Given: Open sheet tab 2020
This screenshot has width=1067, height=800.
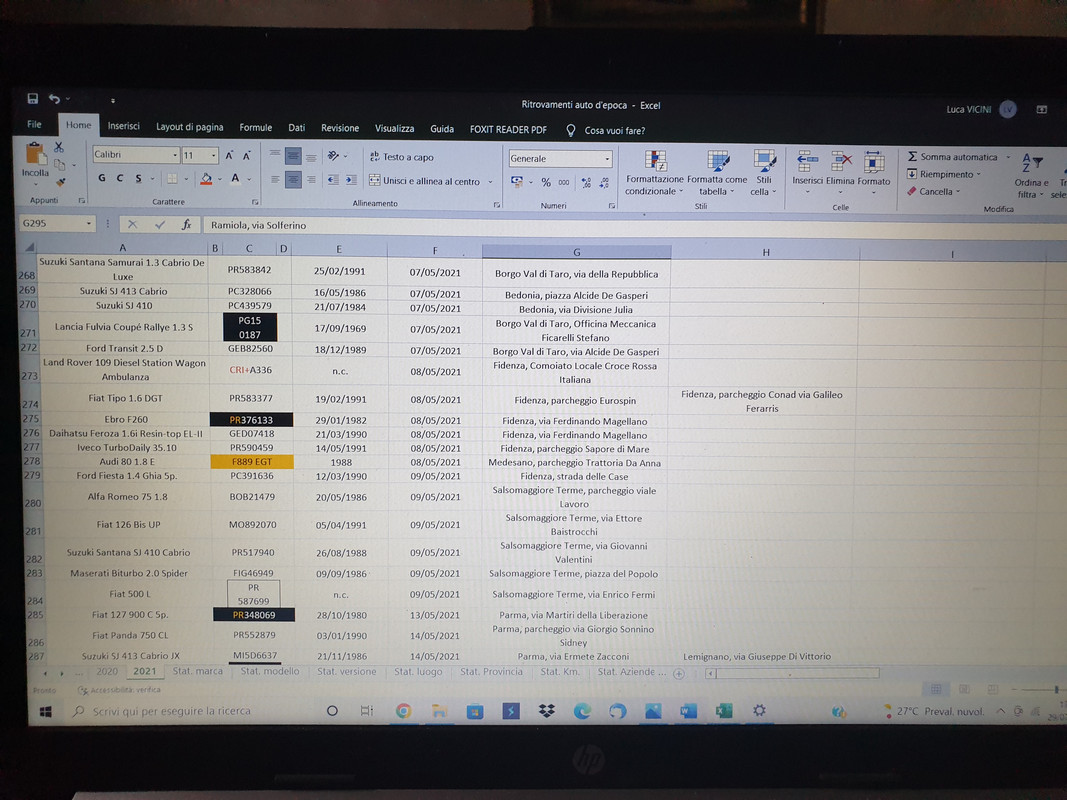Looking at the screenshot, I should 107,671.
